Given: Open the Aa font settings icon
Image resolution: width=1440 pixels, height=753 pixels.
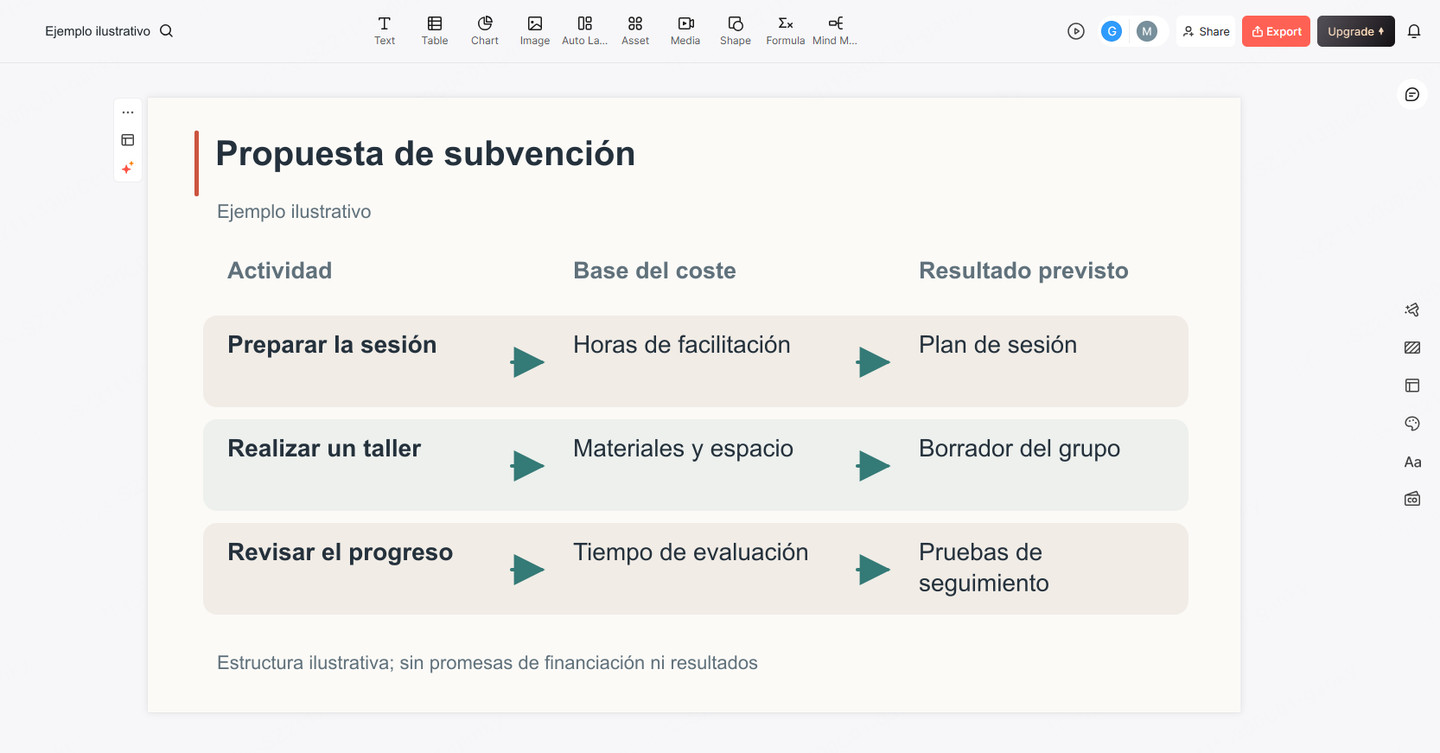Looking at the screenshot, I should 1412,462.
